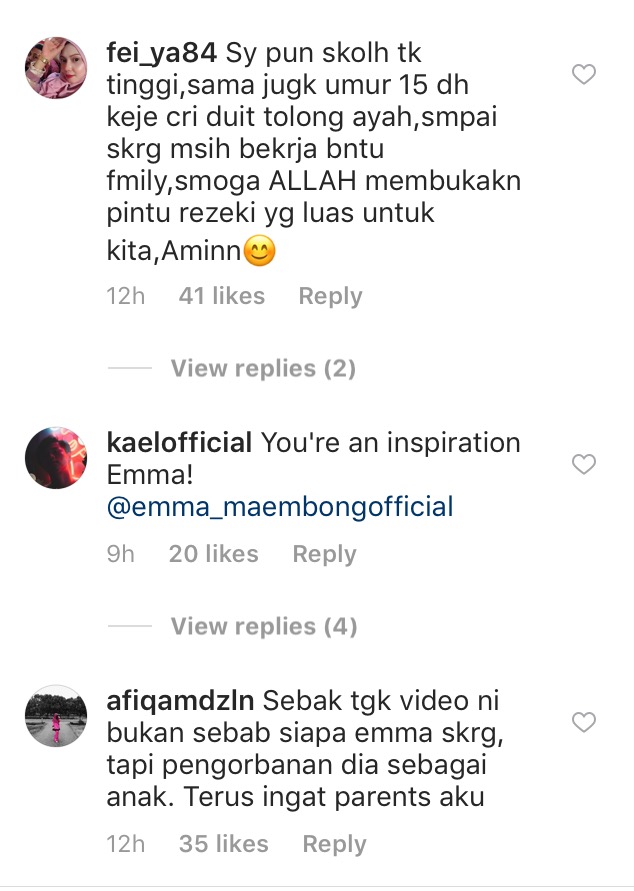Viewport: 634px width, 891px height.
Task: Tap the 9h timestamp on kaelofficial's comment
Action: pyautogui.click(x=121, y=554)
